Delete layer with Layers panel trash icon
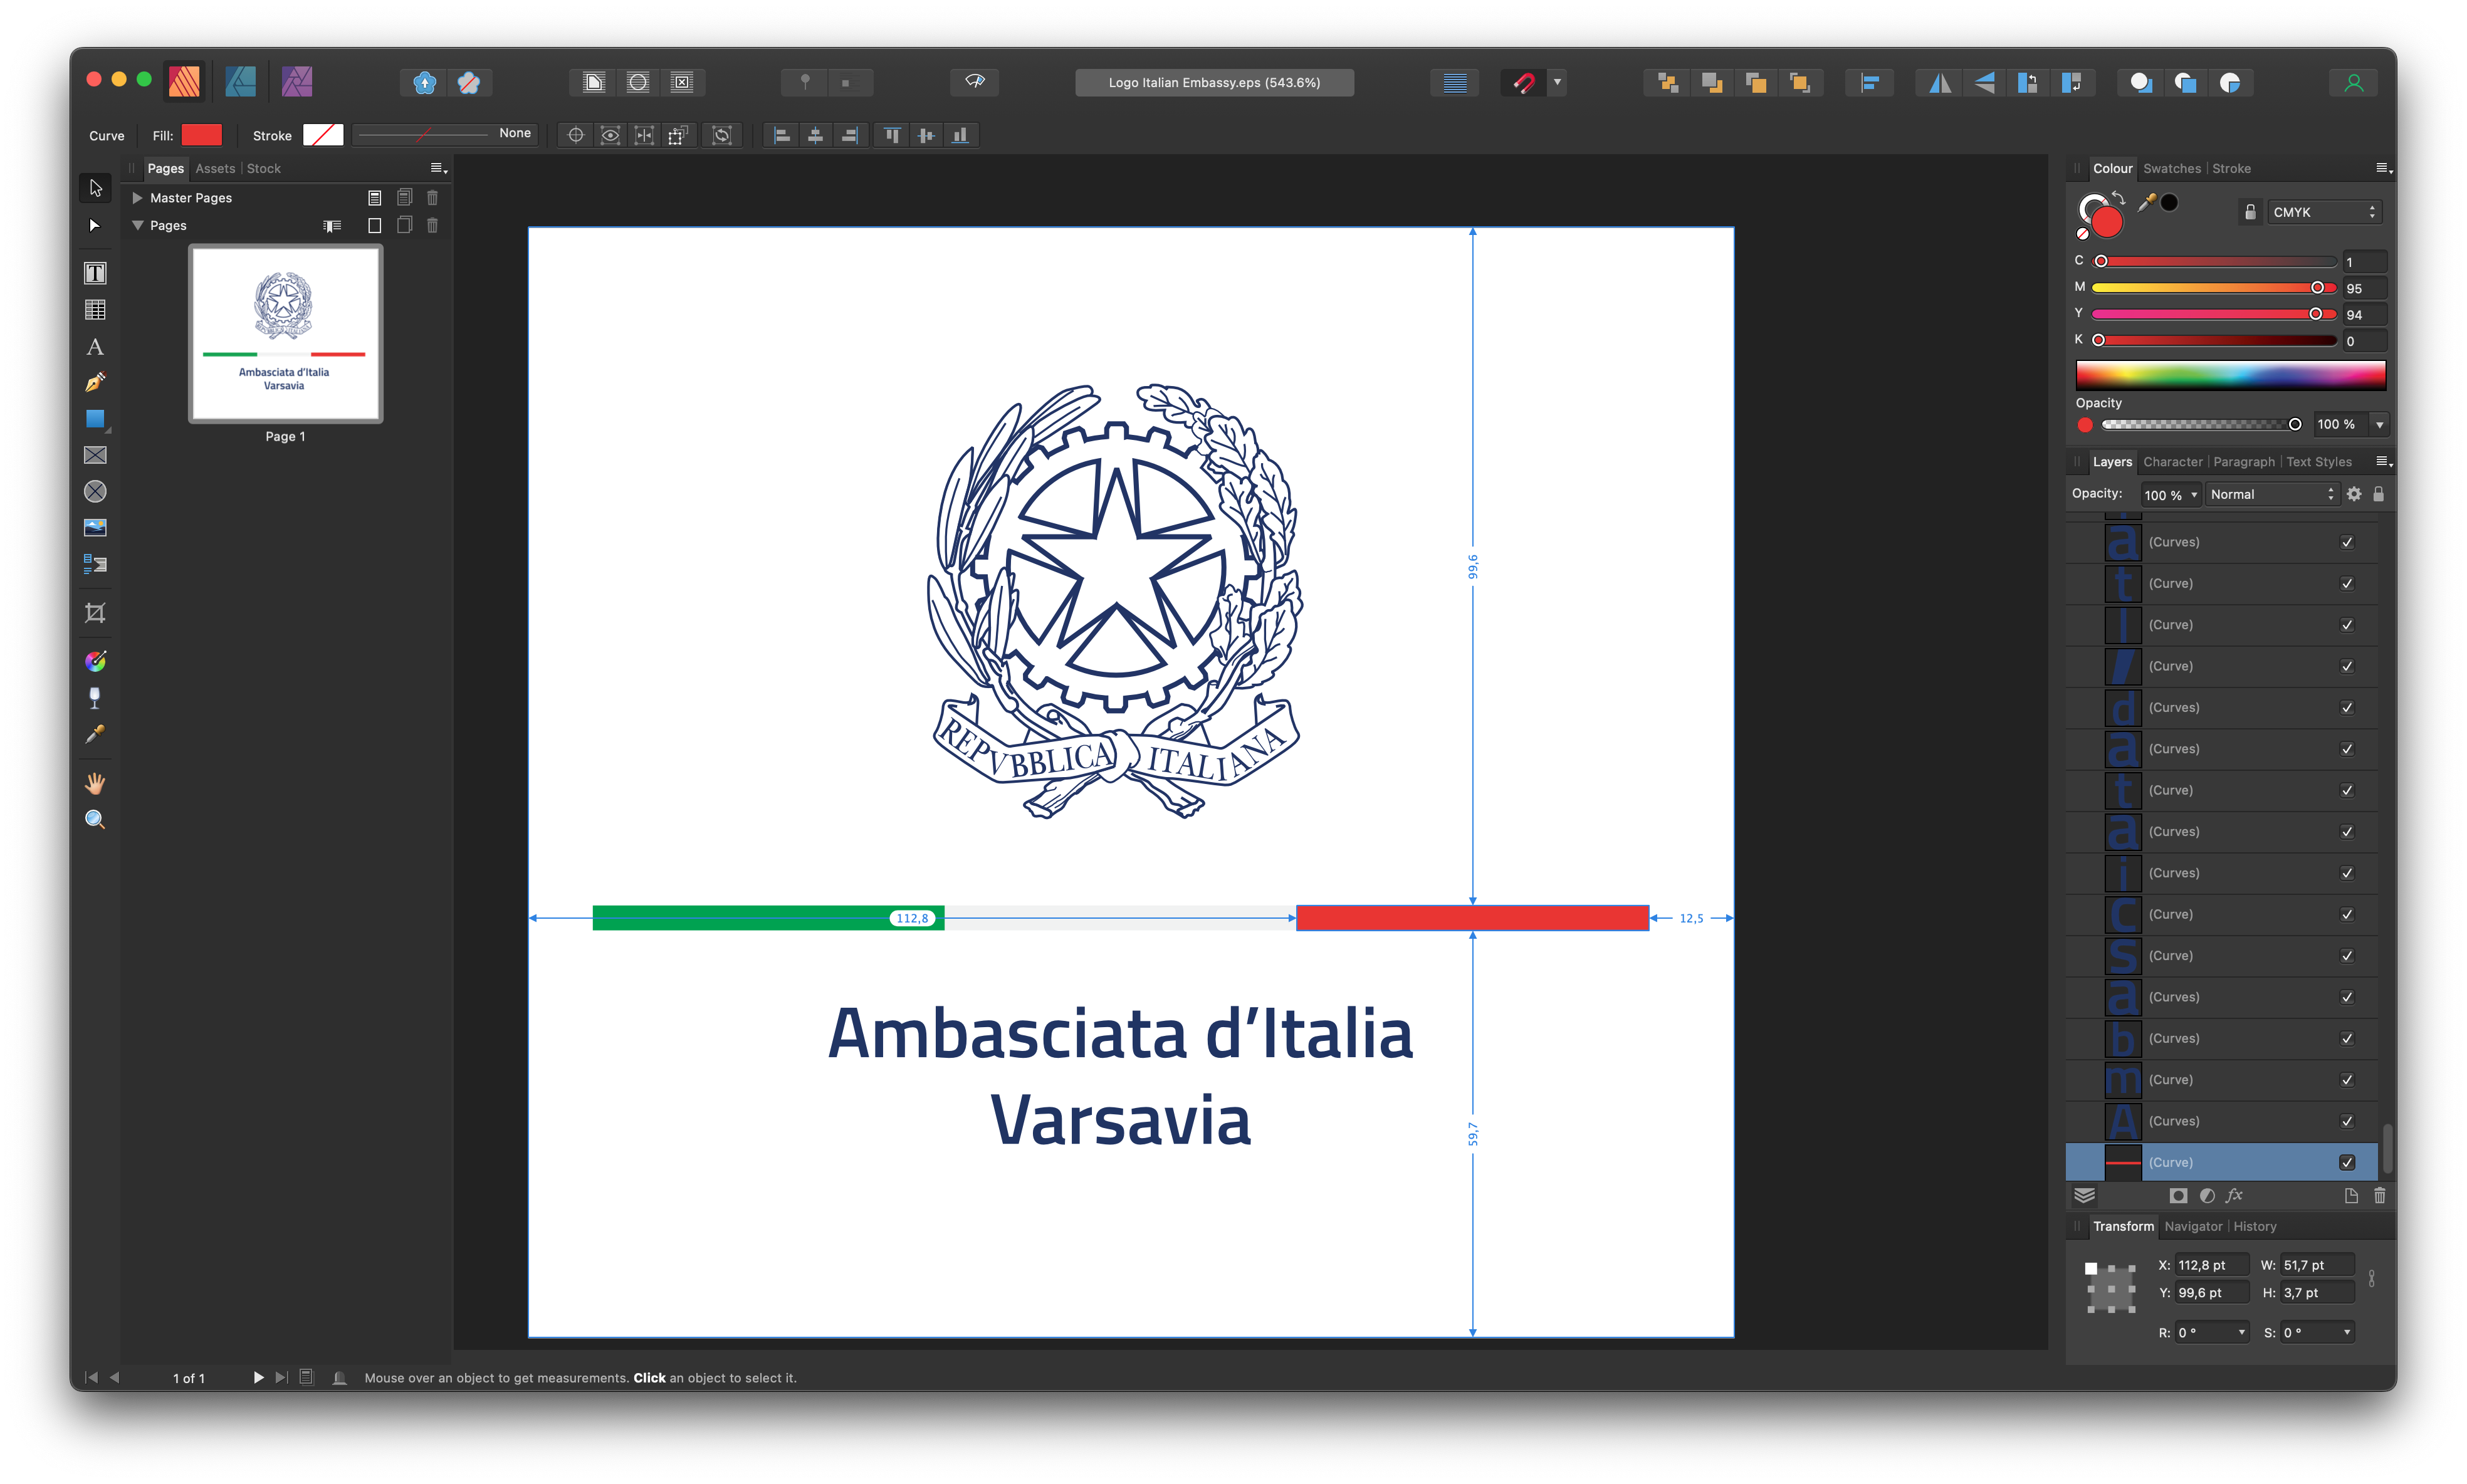This screenshot has height=1484, width=2467. [2380, 1196]
